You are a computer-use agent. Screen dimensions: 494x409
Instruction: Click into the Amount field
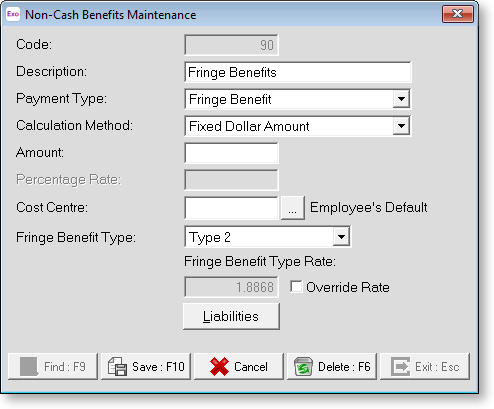231,153
